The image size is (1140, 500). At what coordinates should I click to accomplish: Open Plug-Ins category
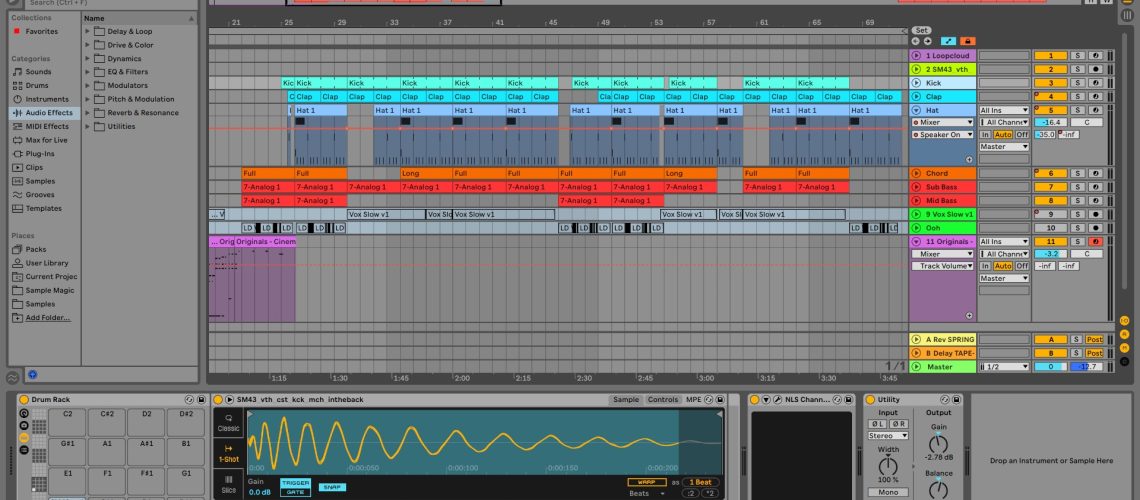click(x=40, y=154)
